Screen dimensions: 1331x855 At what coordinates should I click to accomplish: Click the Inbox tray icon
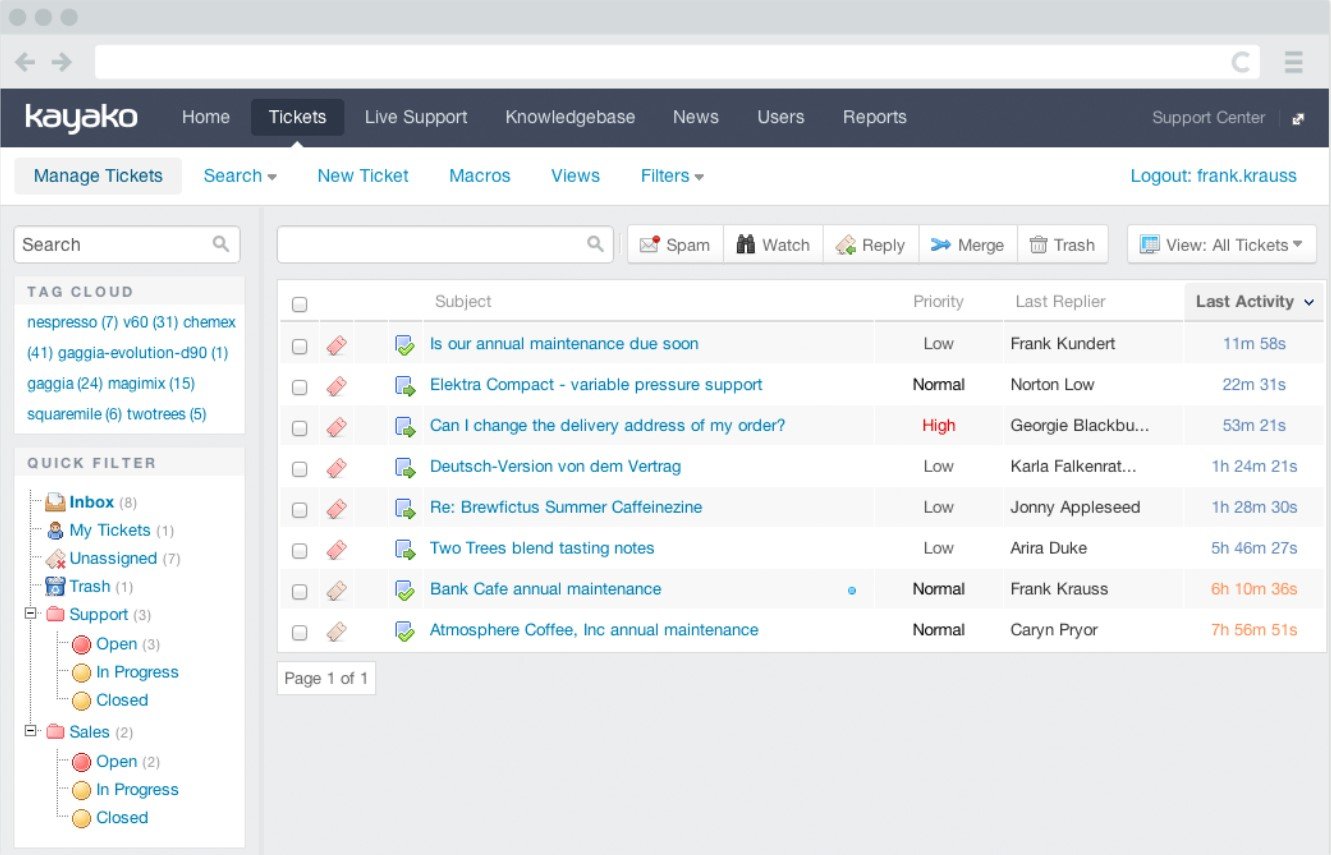tap(55, 502)
